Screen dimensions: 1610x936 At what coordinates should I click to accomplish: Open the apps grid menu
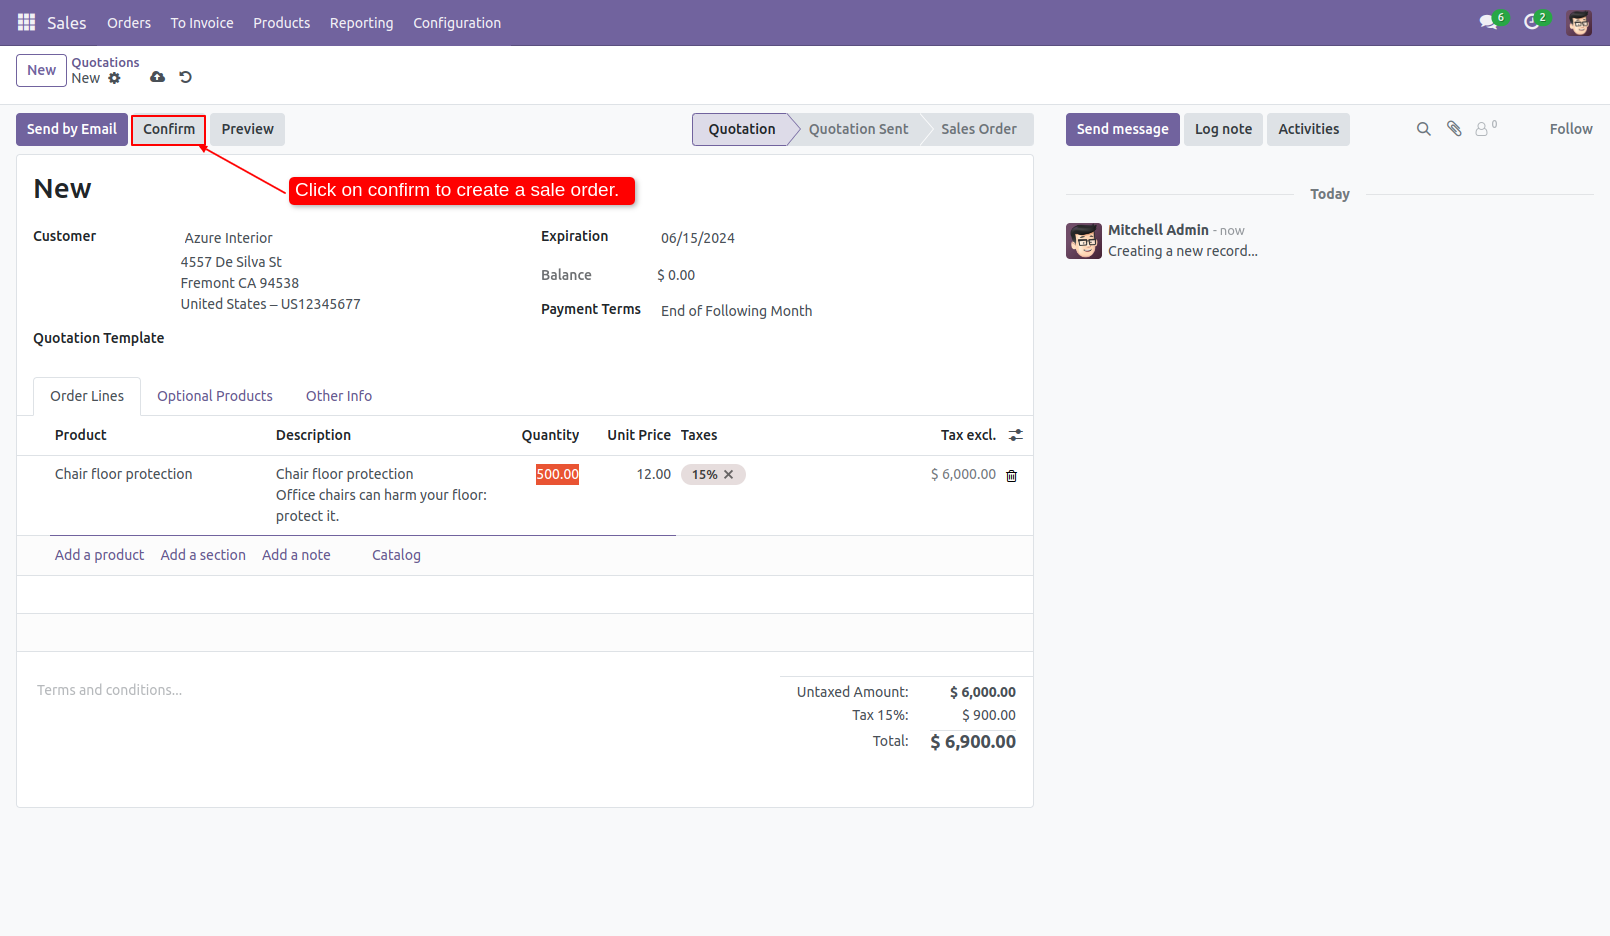(x=25, y=22)
